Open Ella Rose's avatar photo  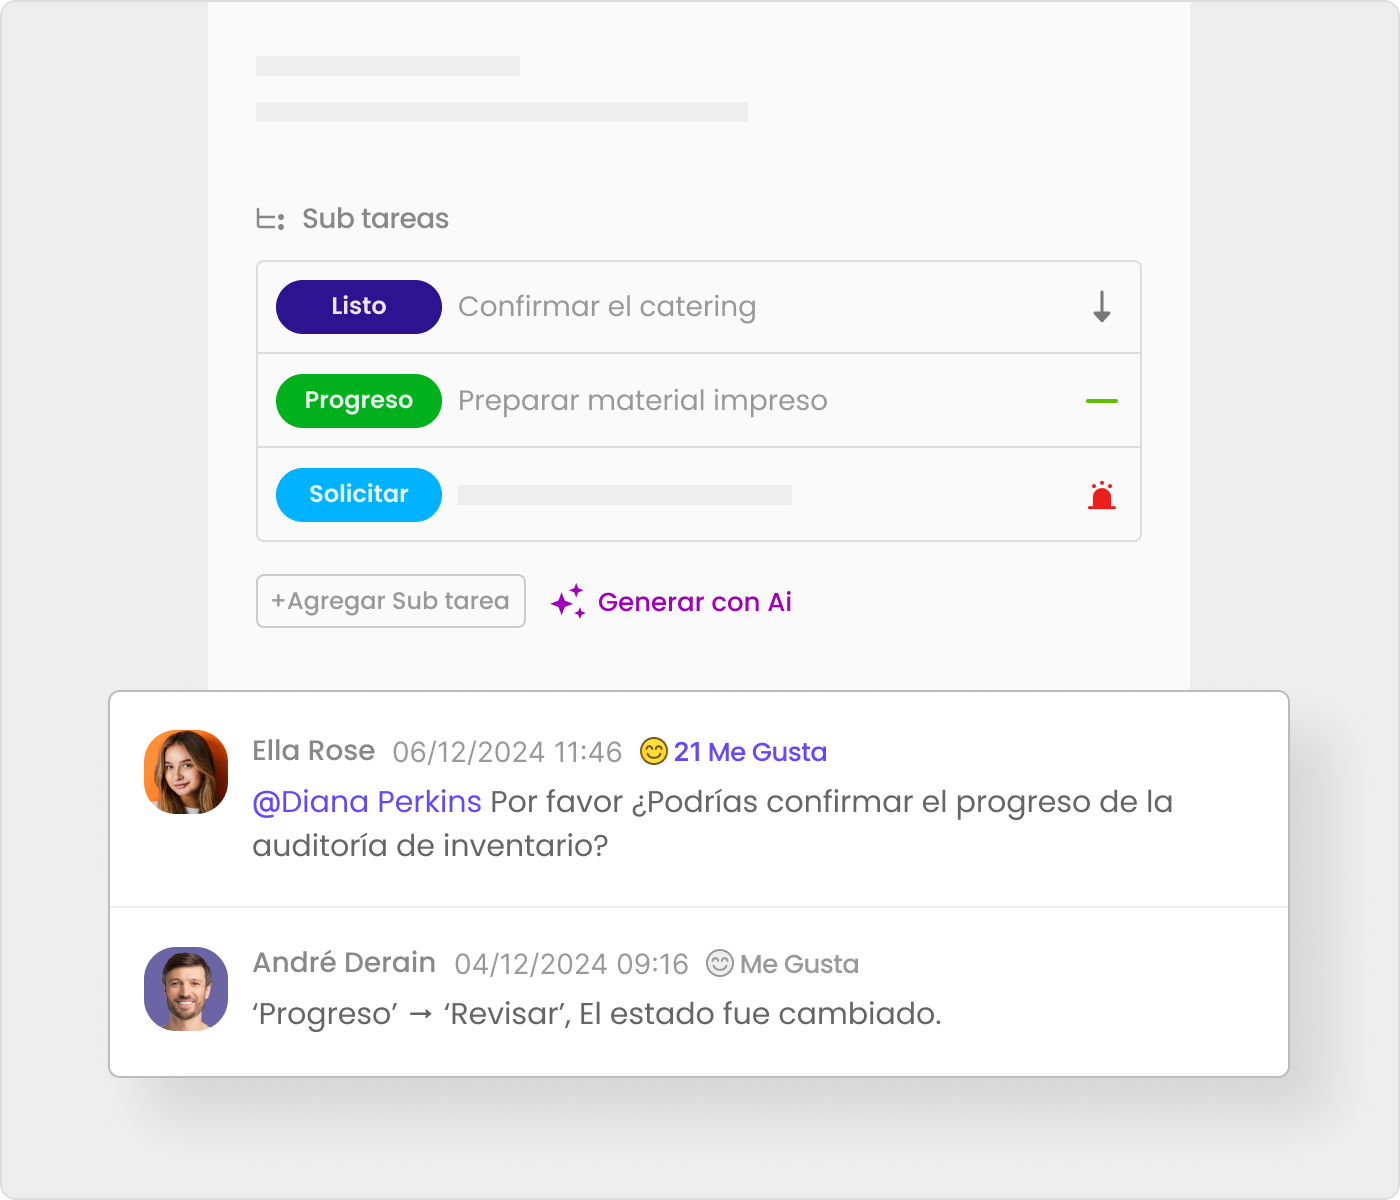pos(186,772)
